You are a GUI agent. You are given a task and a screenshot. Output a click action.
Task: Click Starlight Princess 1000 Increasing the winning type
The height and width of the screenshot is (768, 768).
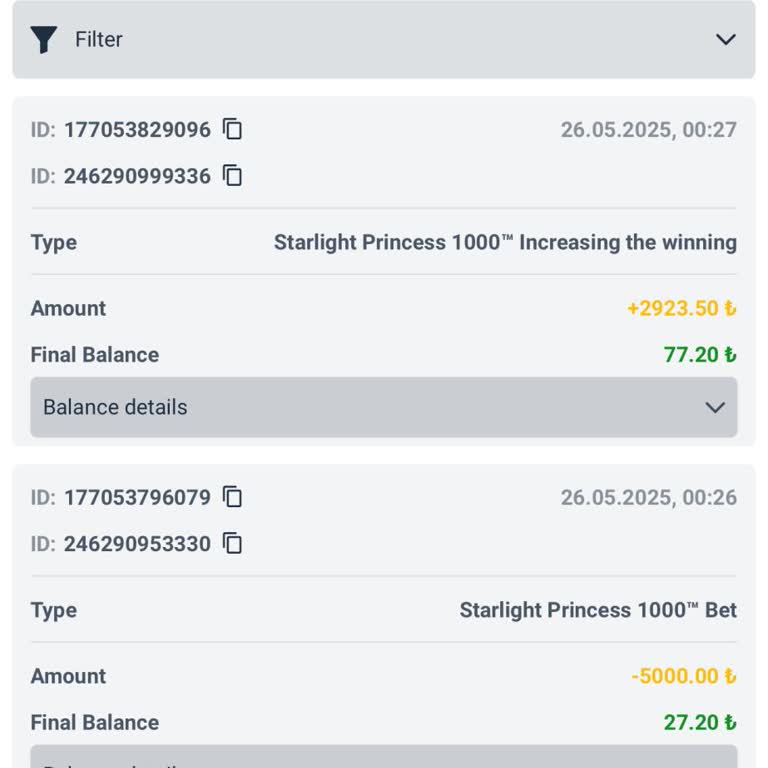click(505, 242)
